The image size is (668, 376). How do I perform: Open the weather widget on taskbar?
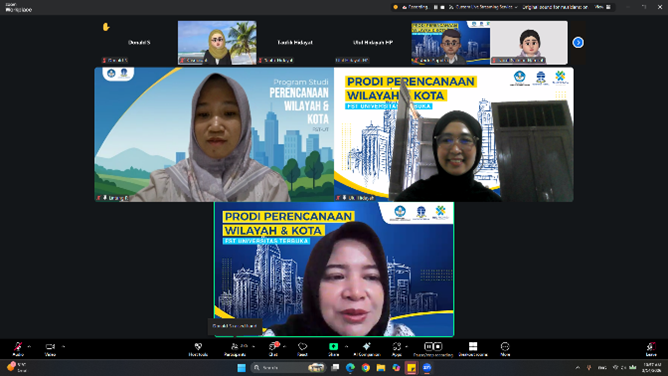(16, 367)
